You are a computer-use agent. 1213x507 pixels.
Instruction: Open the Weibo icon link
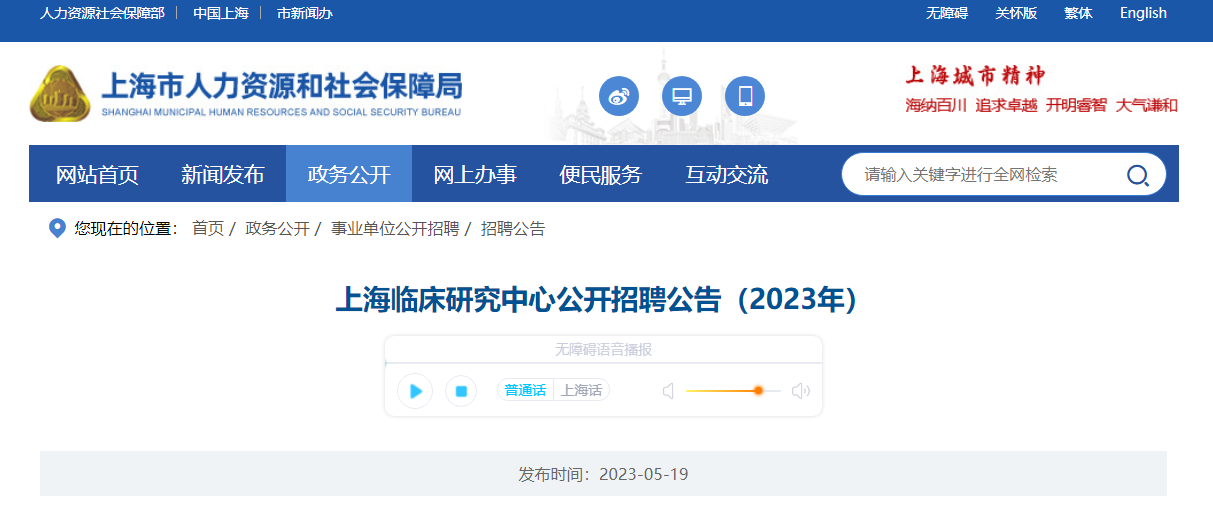619,96
